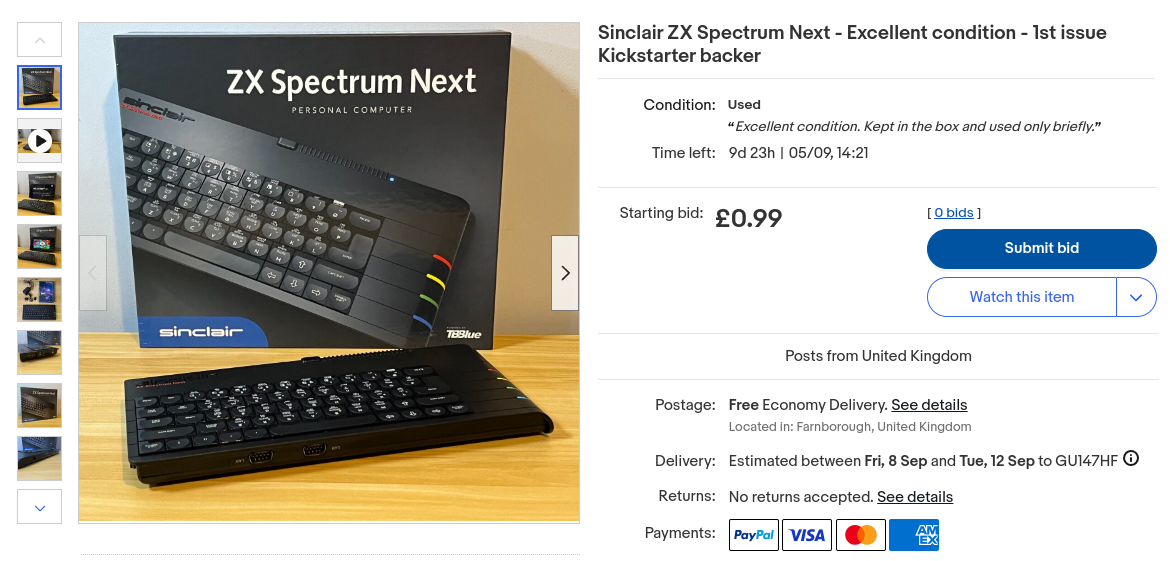Add listing via Watch this item
The height and width of the screenshot is (561, 1170).
(x=1021, y=297)
